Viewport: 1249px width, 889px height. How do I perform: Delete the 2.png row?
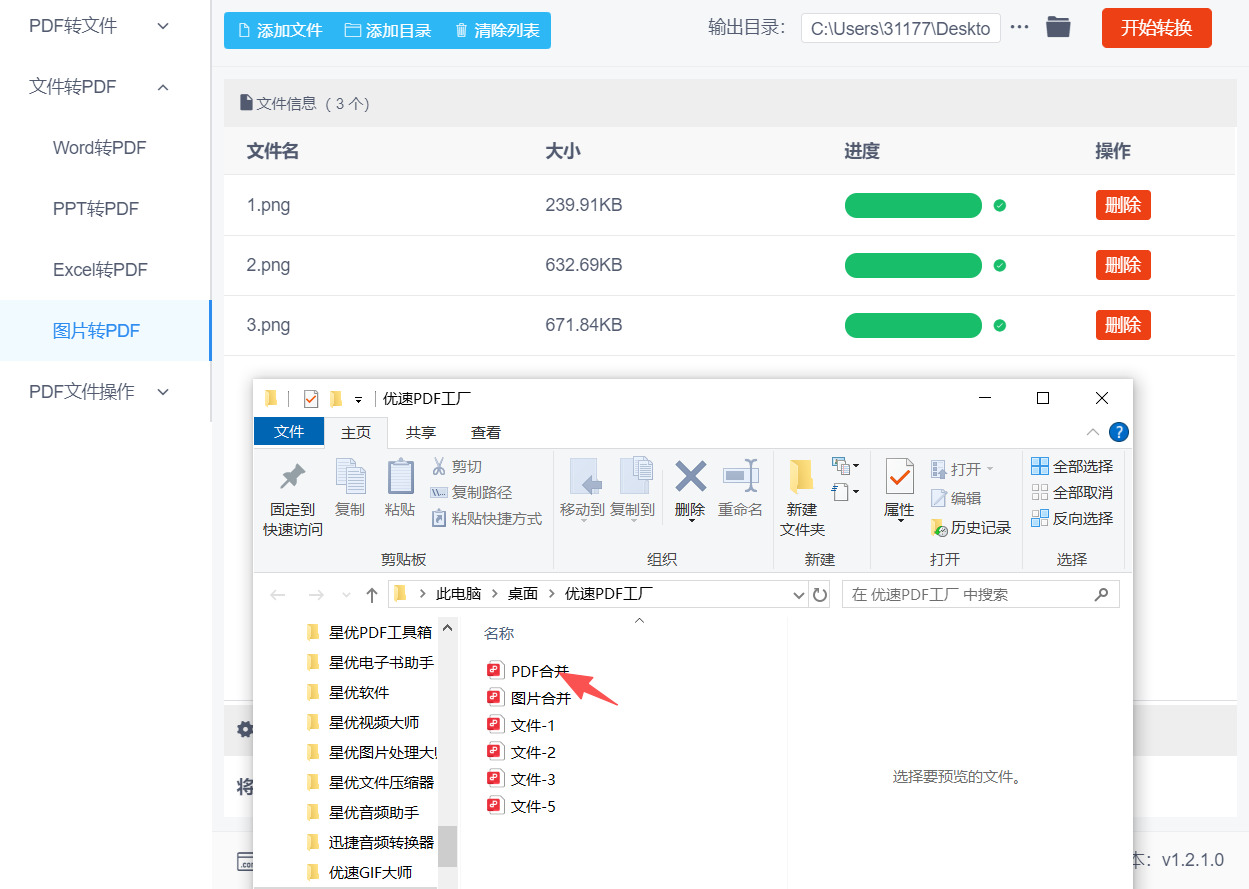pyautogui.click(x=1123, y=265)
